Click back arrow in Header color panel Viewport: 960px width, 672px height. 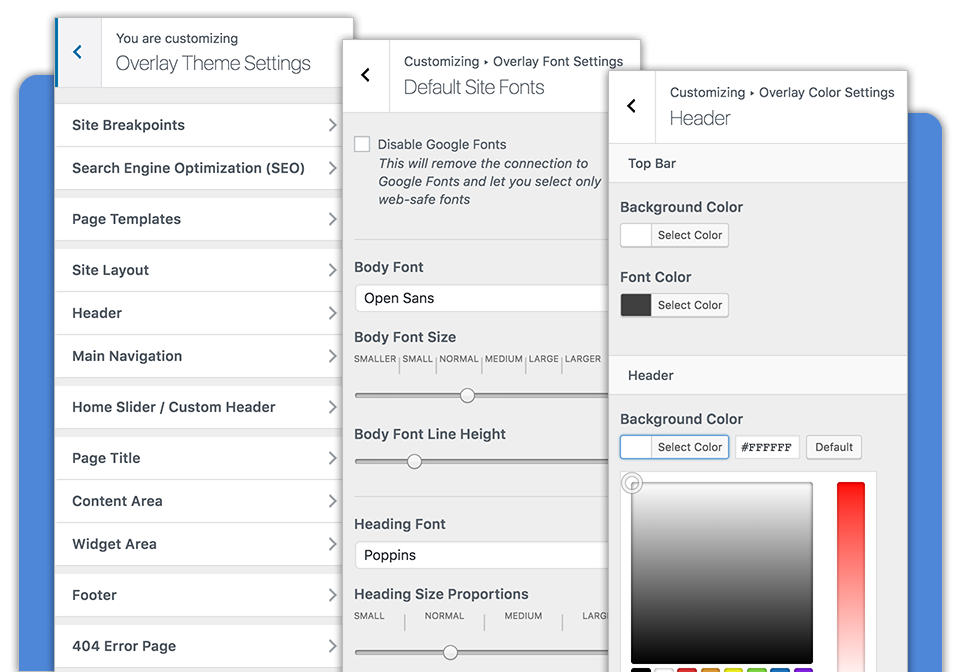pos(632,105)
